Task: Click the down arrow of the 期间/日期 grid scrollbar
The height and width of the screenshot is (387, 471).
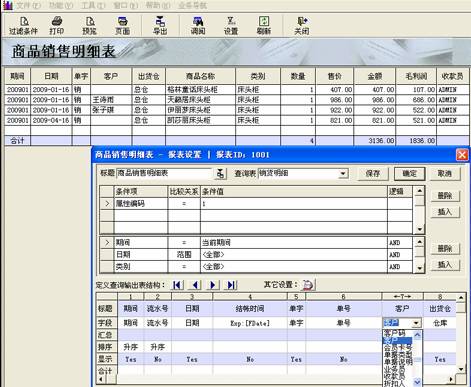Action: pyautogui.click(x=419, y=268)
